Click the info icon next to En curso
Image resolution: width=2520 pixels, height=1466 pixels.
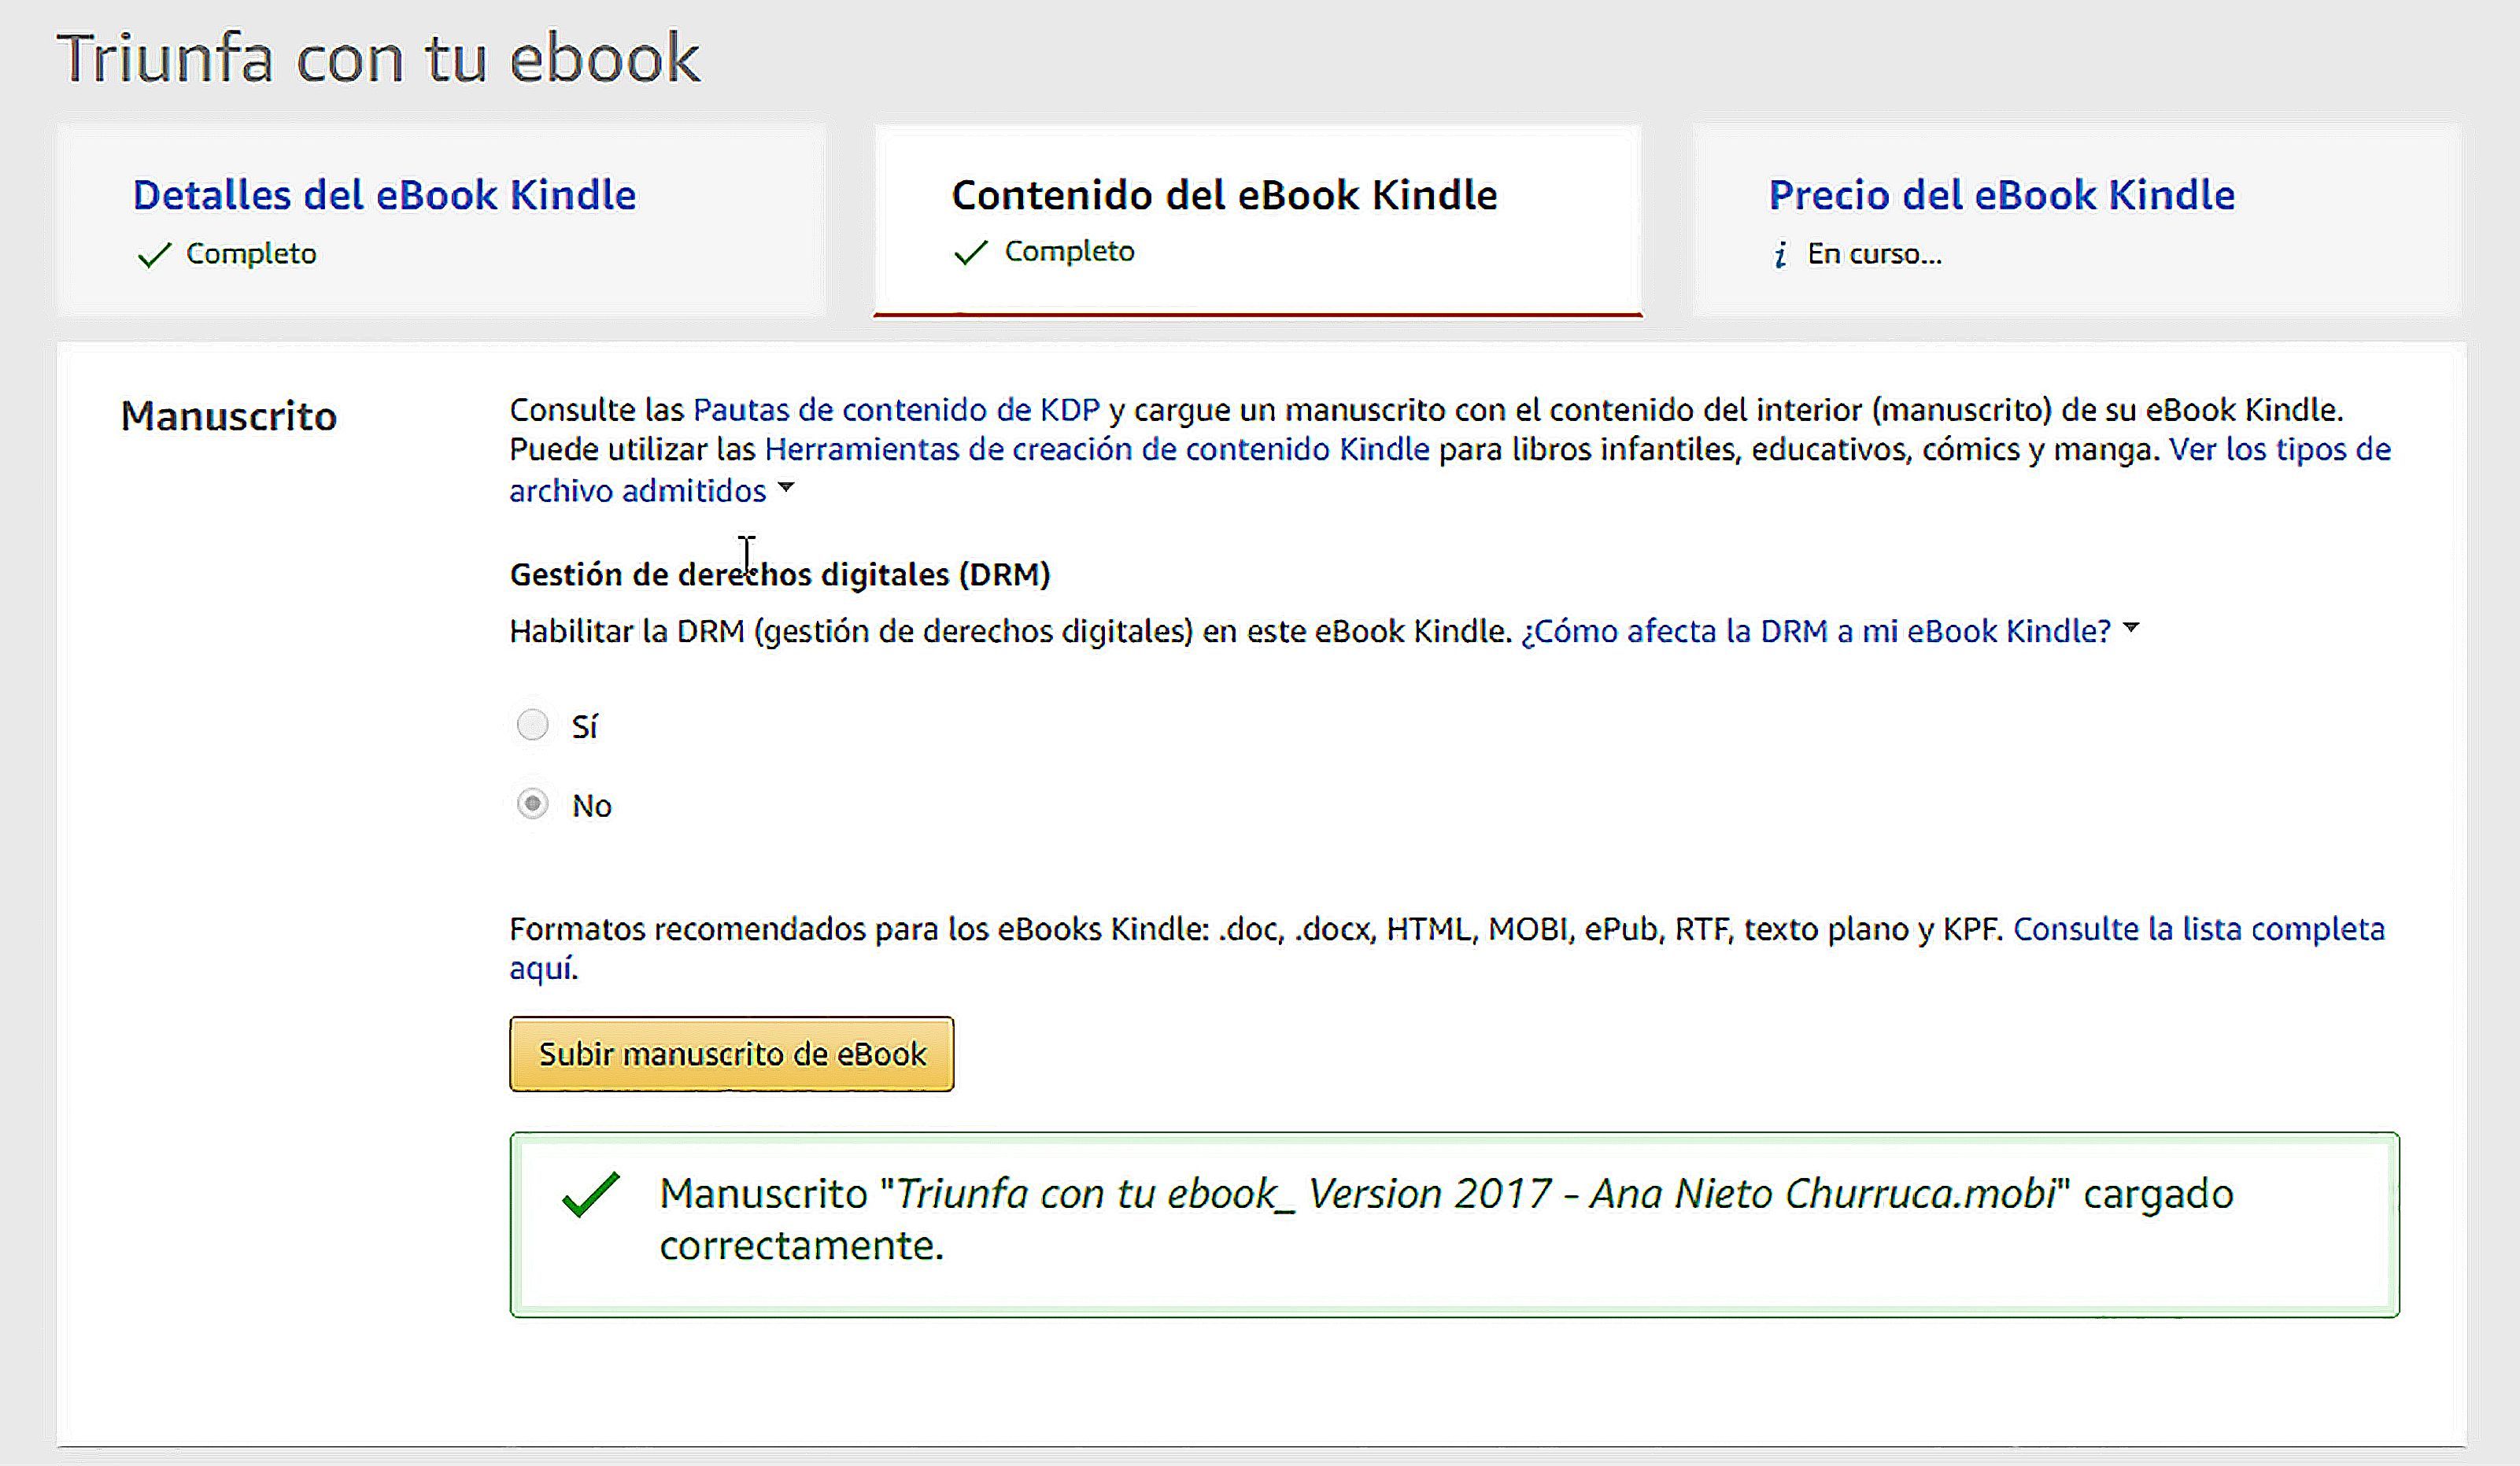tap(1780, 255)
